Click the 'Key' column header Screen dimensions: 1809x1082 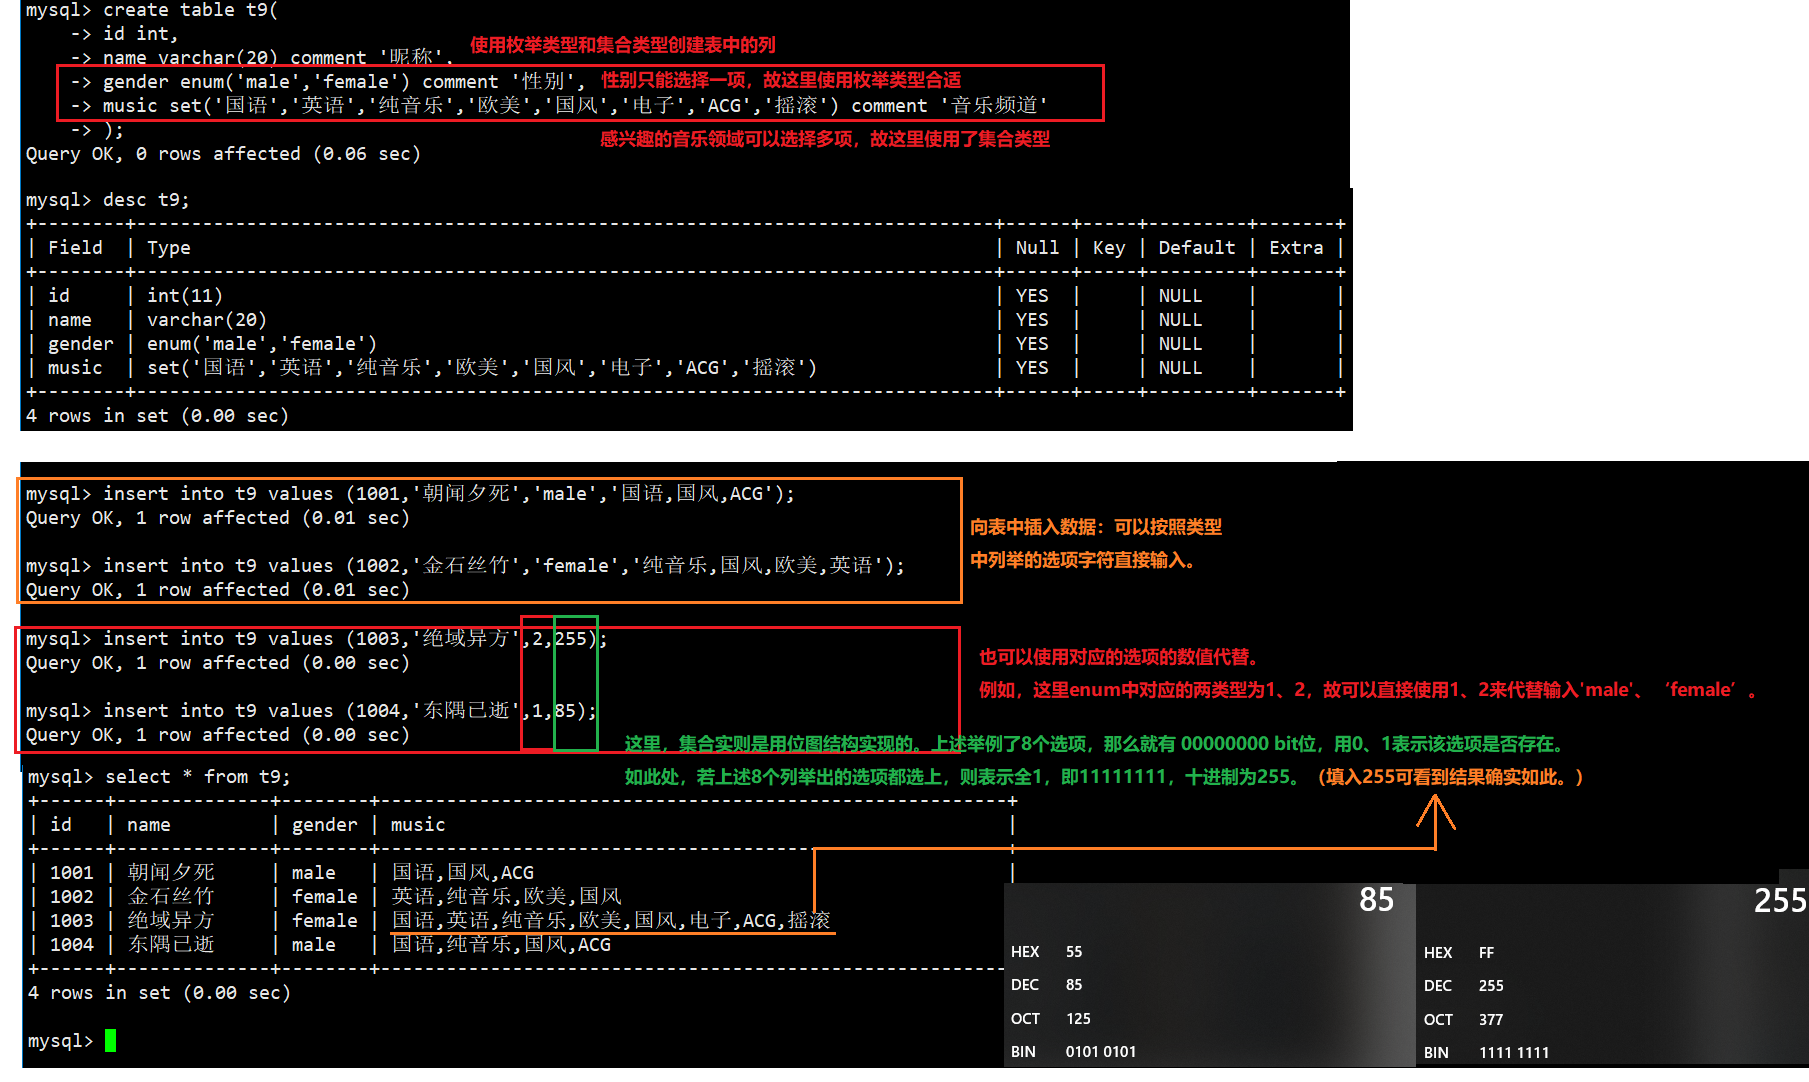(1109, 248)
